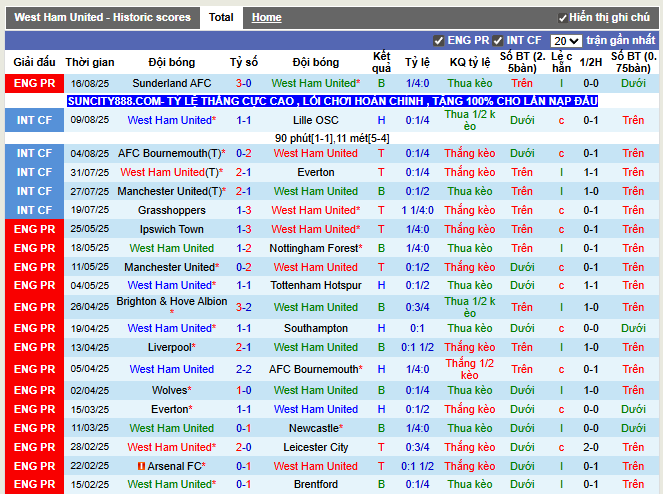Toggle the 'Hiển thị ghi chú' checkbox
The image size is (663, 494).
click(562, 18)
